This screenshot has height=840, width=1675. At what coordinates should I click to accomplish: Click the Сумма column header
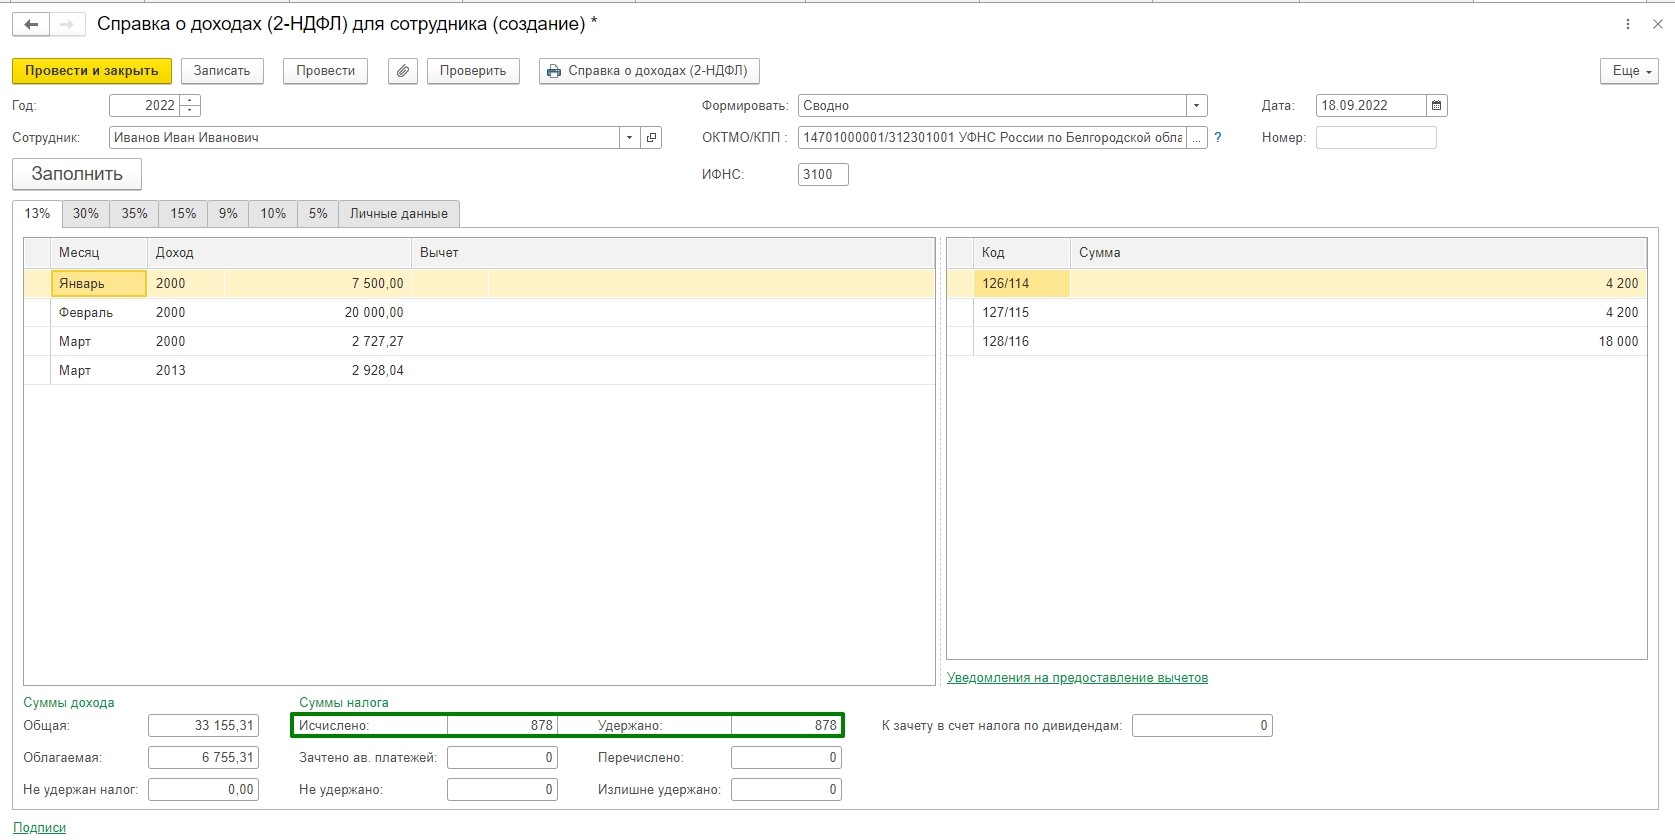(x=1358, y=253)
